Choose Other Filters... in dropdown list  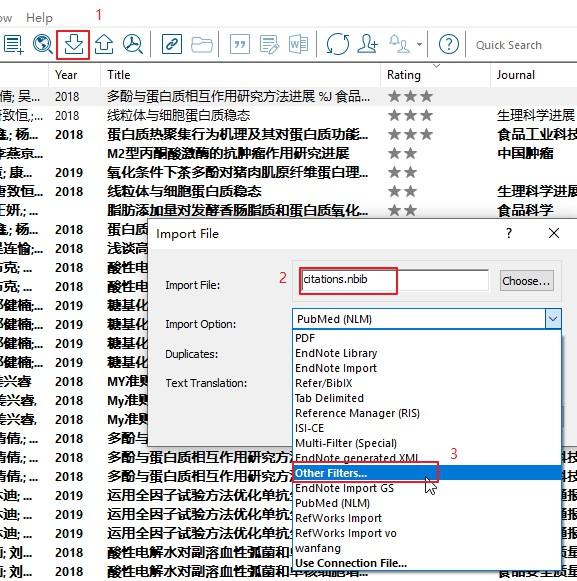tap(427, 473)
